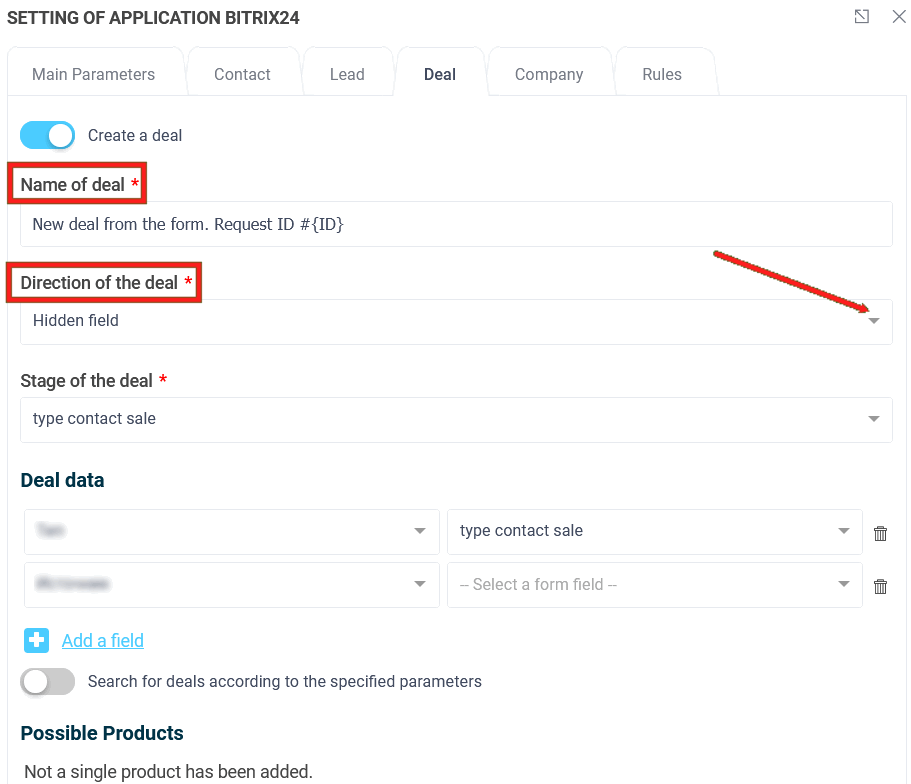
Task: Switch to the "Contact" tab
Action: tap(242, 73)
